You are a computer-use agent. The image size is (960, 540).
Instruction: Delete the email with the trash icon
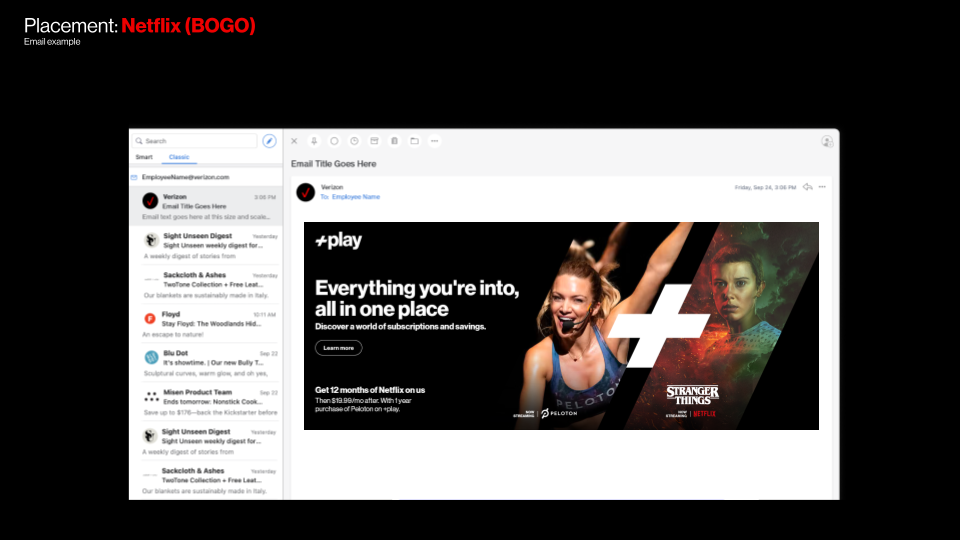pyautogui.click(x=394, y=141)
